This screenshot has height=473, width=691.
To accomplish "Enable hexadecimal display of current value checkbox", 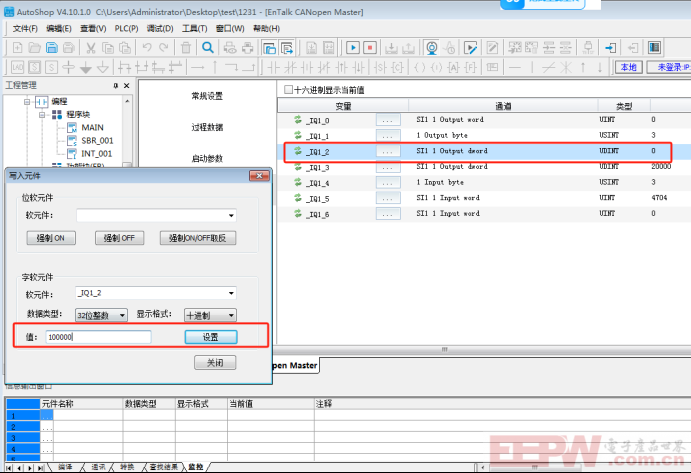I will (288, 89).
